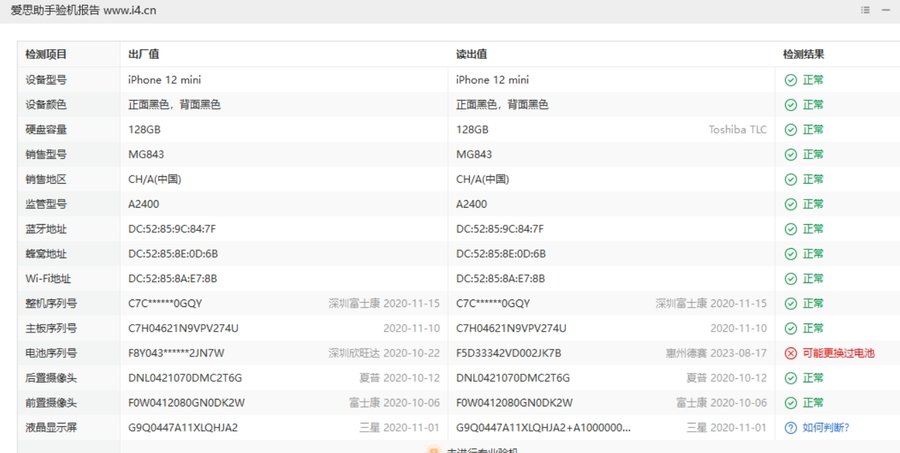The height and width of the screenshot is (453, 900).
Task: Open the list menu icon in title bar
Action: point(866,10)
